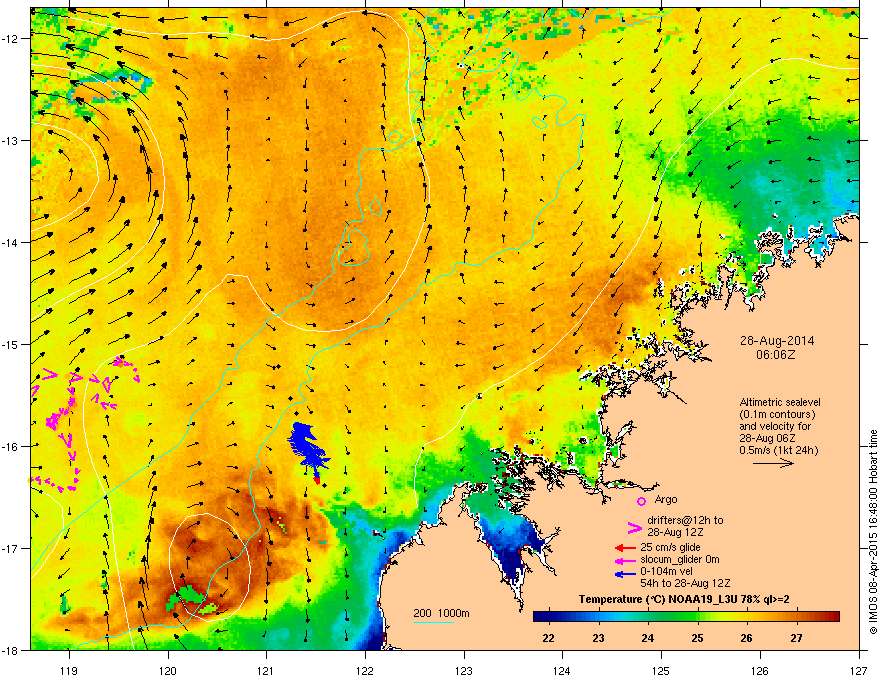Click the dark blue end of temperature colorbar
880x680 pixels.
point(540,617)
